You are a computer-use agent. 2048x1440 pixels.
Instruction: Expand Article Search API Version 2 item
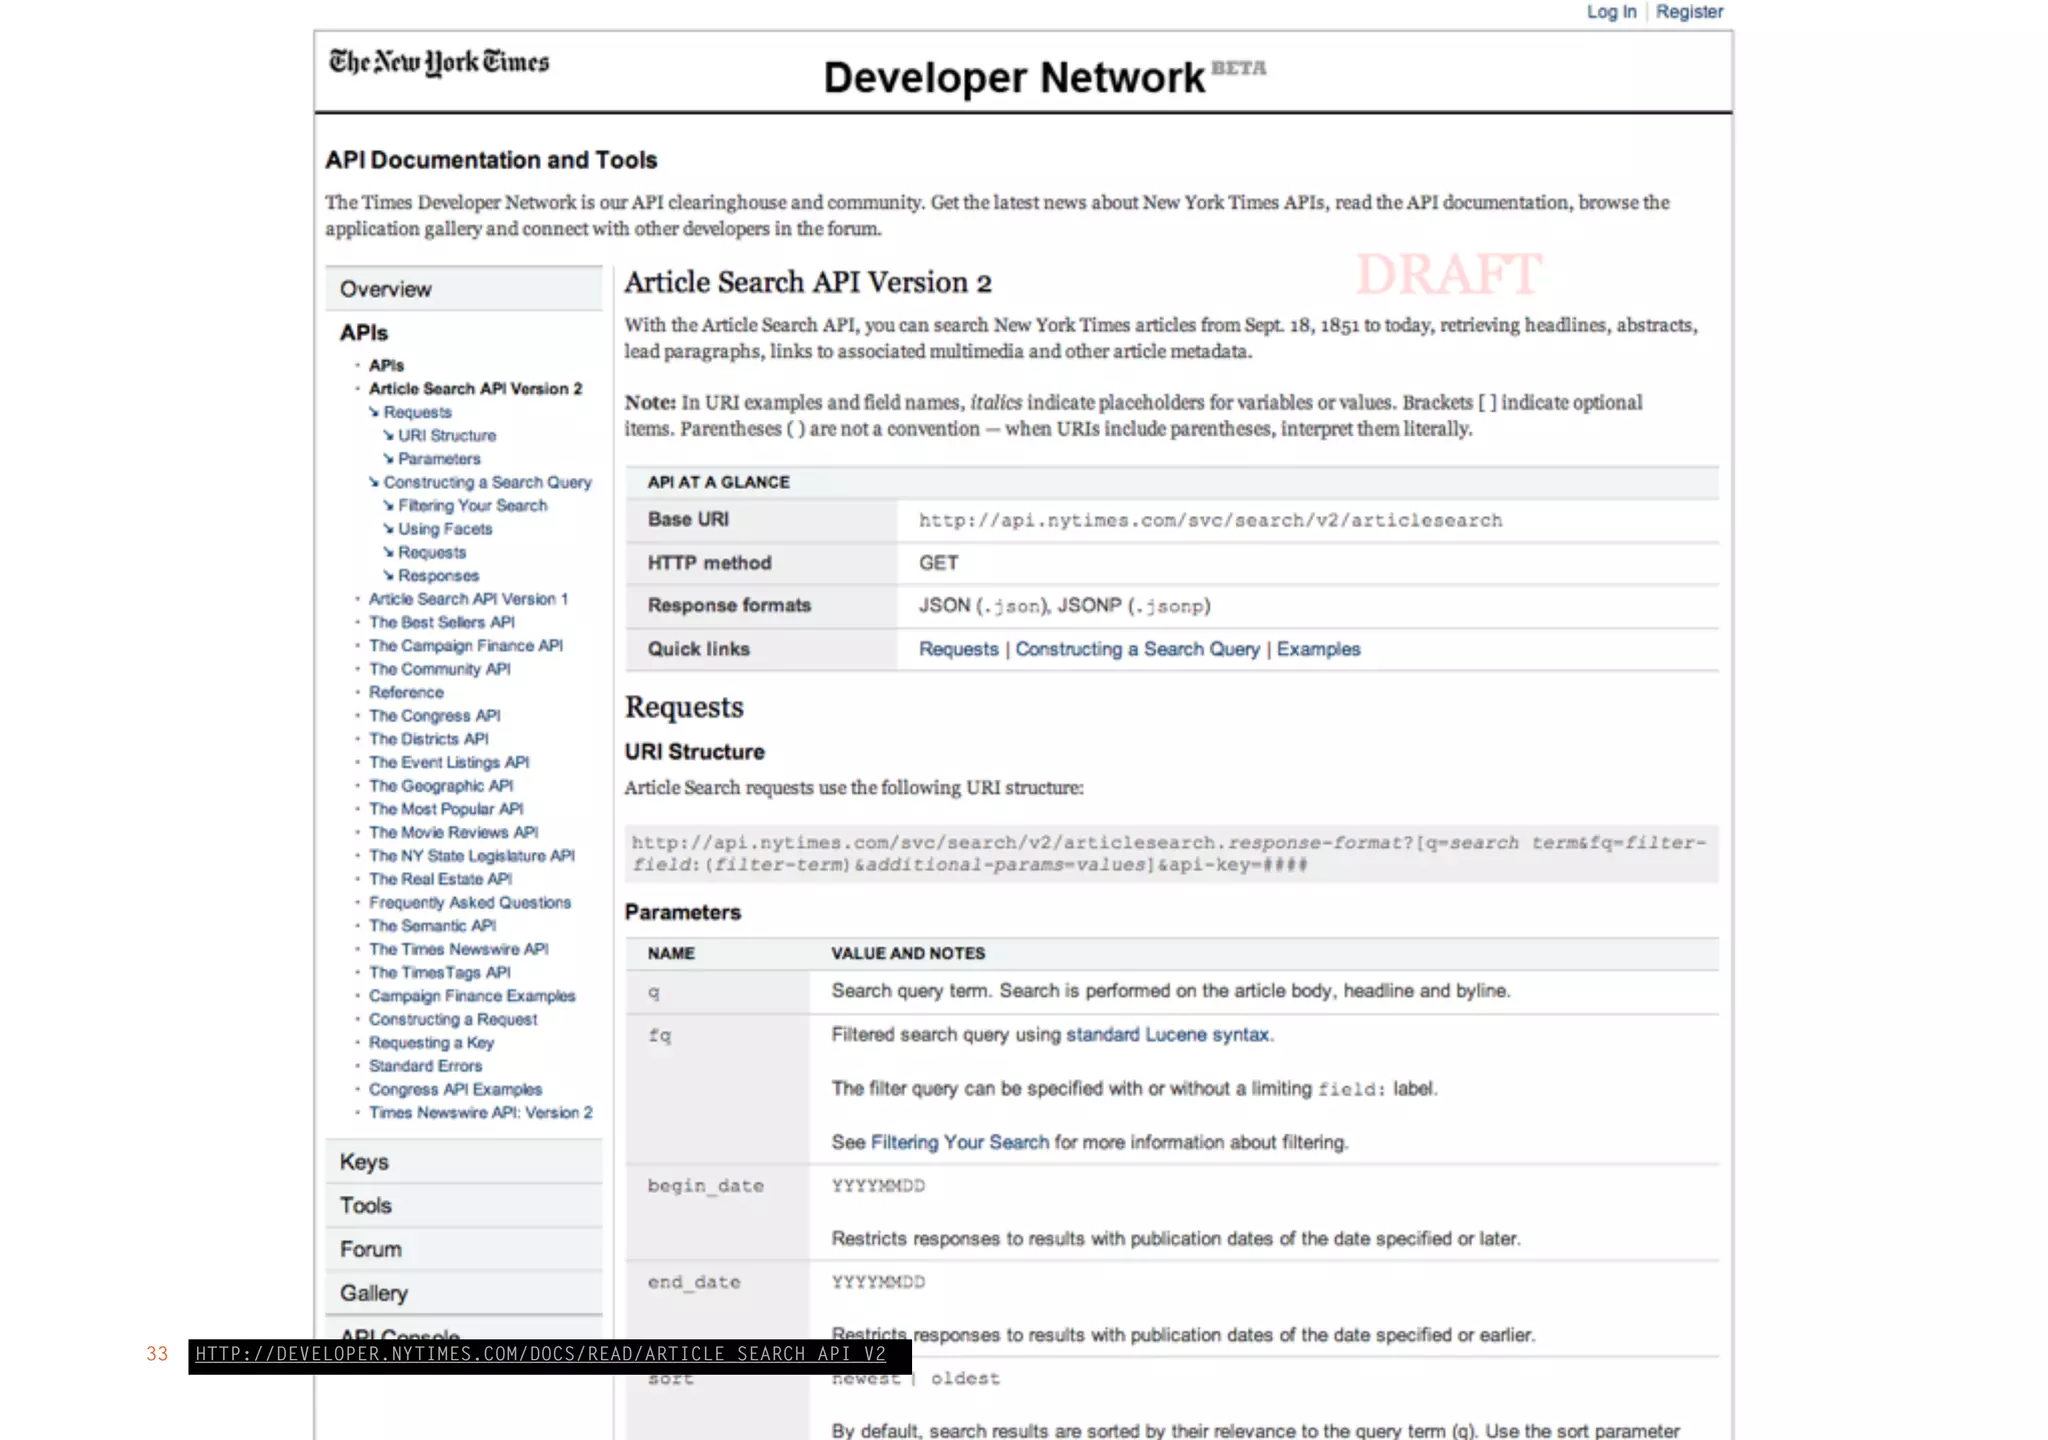point(475,389)
